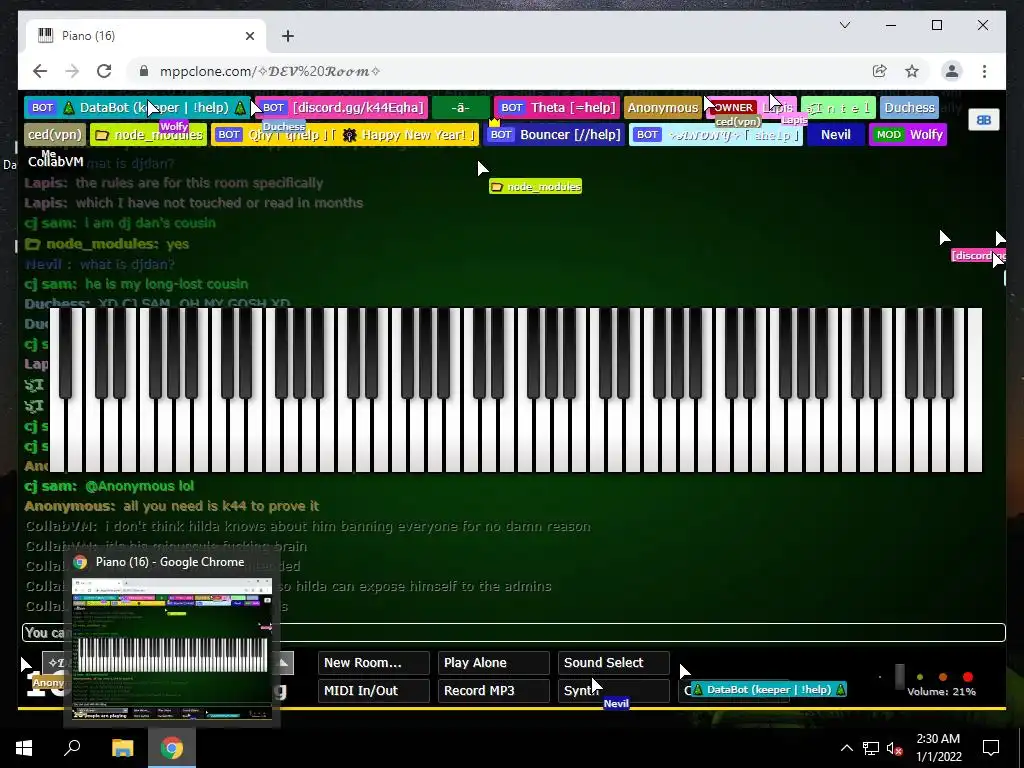Open Windows taskbar search

click(72, 748)
